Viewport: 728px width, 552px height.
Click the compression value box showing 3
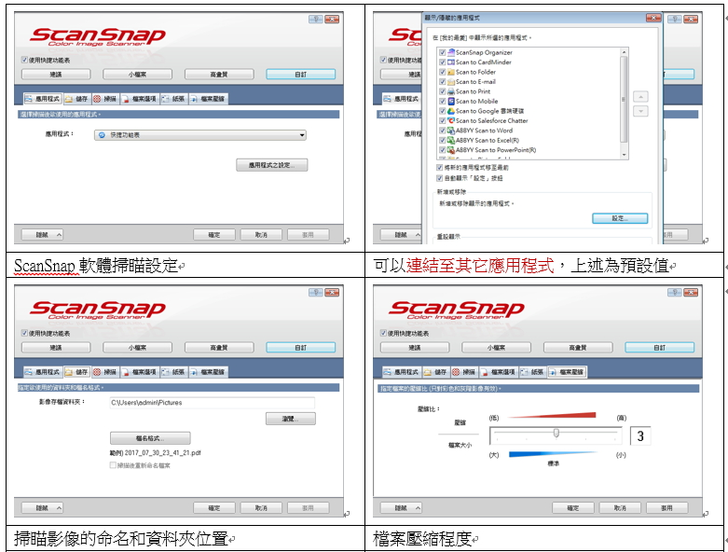click(x=640, y=436)
